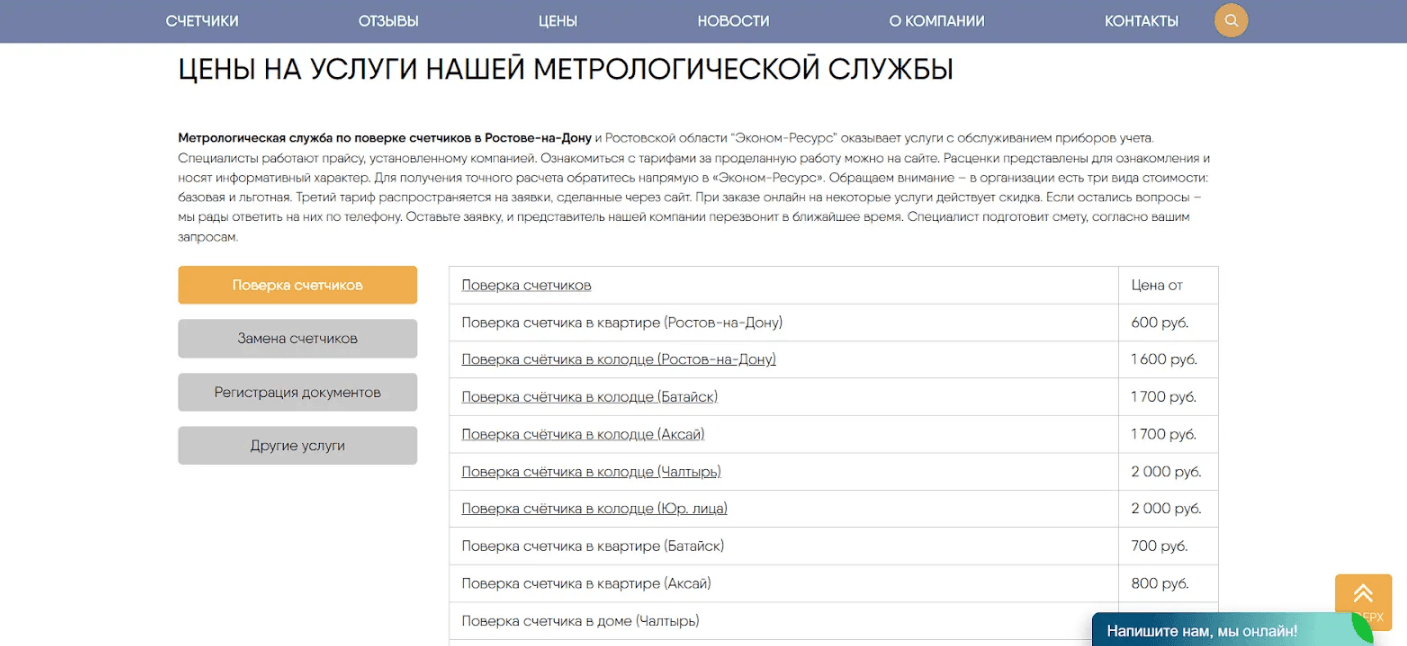Image resolution: width=1407 pixels, height=646 pixels.
Task: Open Поверка счётчика в колодце (Ростов-на-Дону) link
Action: tap(618, 360)
